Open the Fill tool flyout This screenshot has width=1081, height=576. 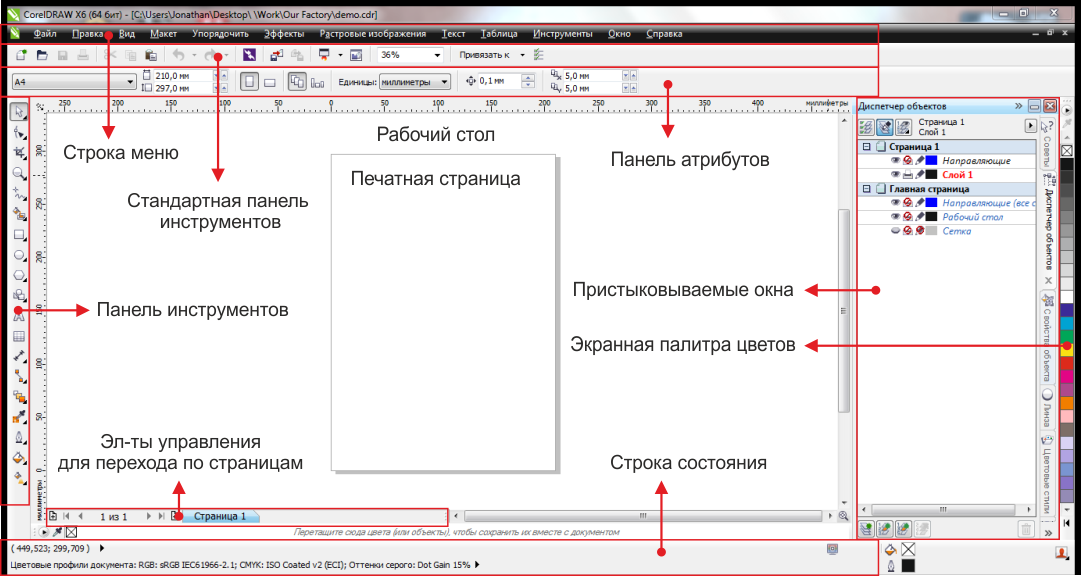click(x=19, y=458)
